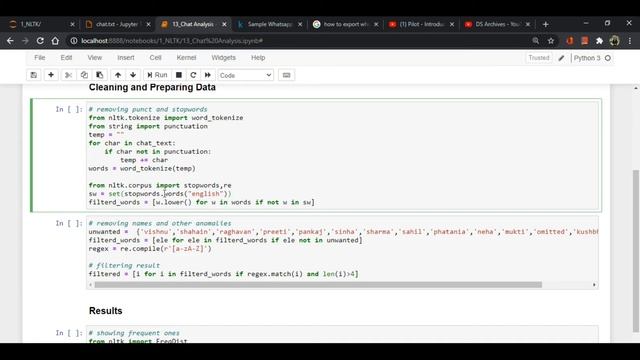
Task: Cut selected cells with scissors icon
Action: (x=68, y=75)
